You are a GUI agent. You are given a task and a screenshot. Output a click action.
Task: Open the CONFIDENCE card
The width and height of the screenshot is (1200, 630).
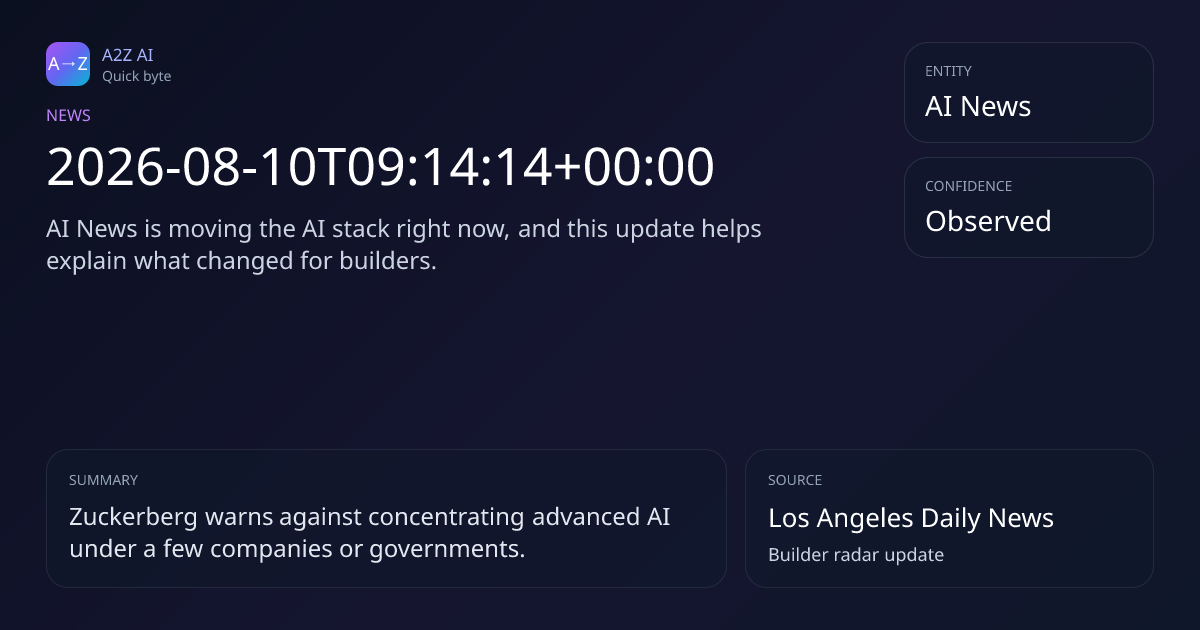[1028, 207]
